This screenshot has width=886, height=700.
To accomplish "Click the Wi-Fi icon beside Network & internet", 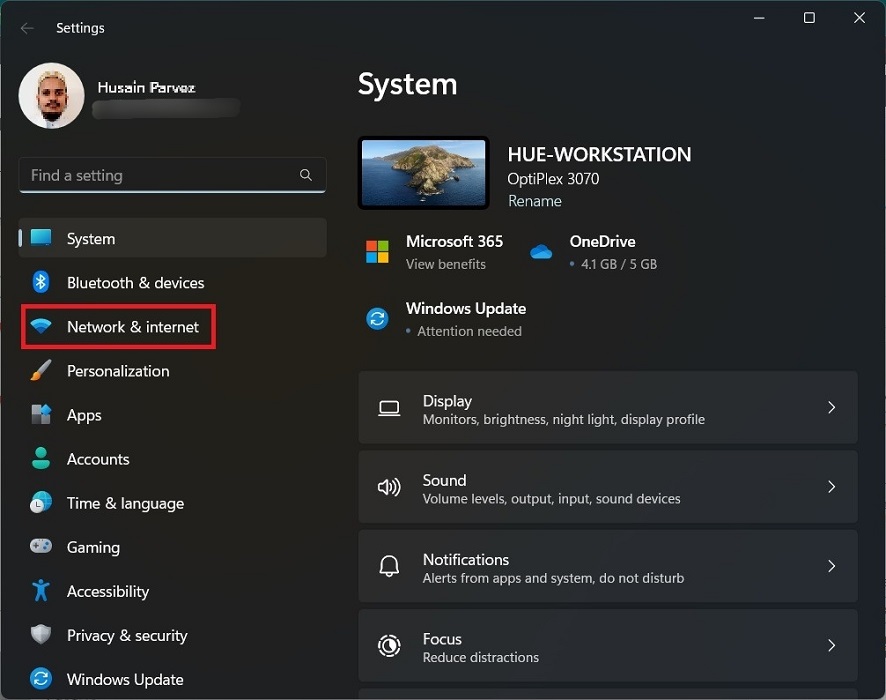I will point(40,327).
